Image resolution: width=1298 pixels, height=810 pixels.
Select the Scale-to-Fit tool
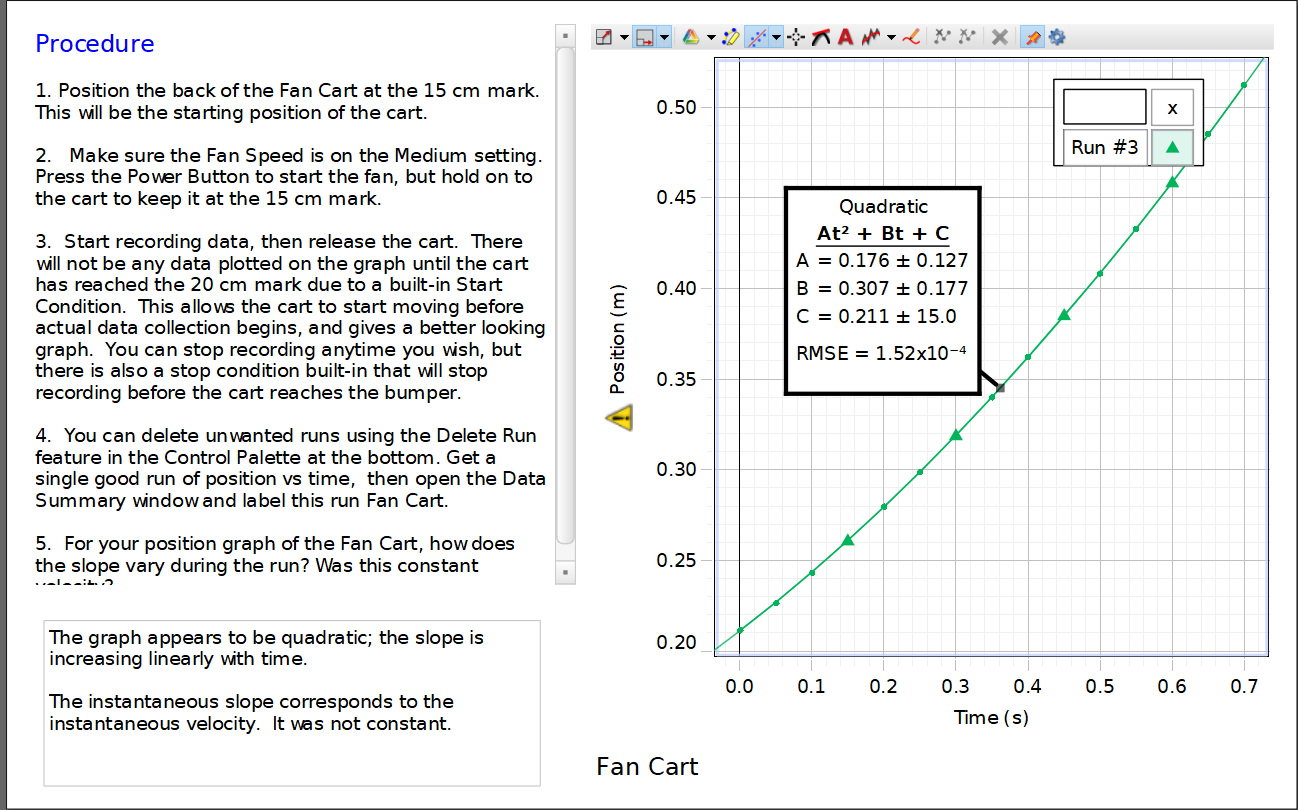click(604, 37)
